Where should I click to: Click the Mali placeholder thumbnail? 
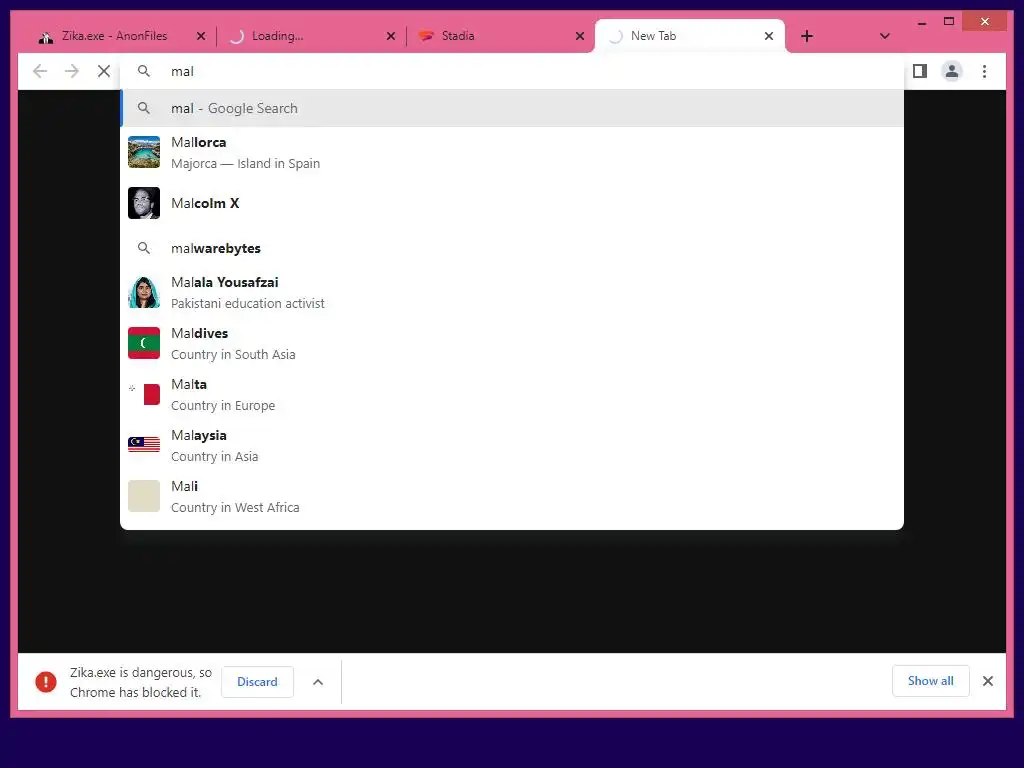144,496
